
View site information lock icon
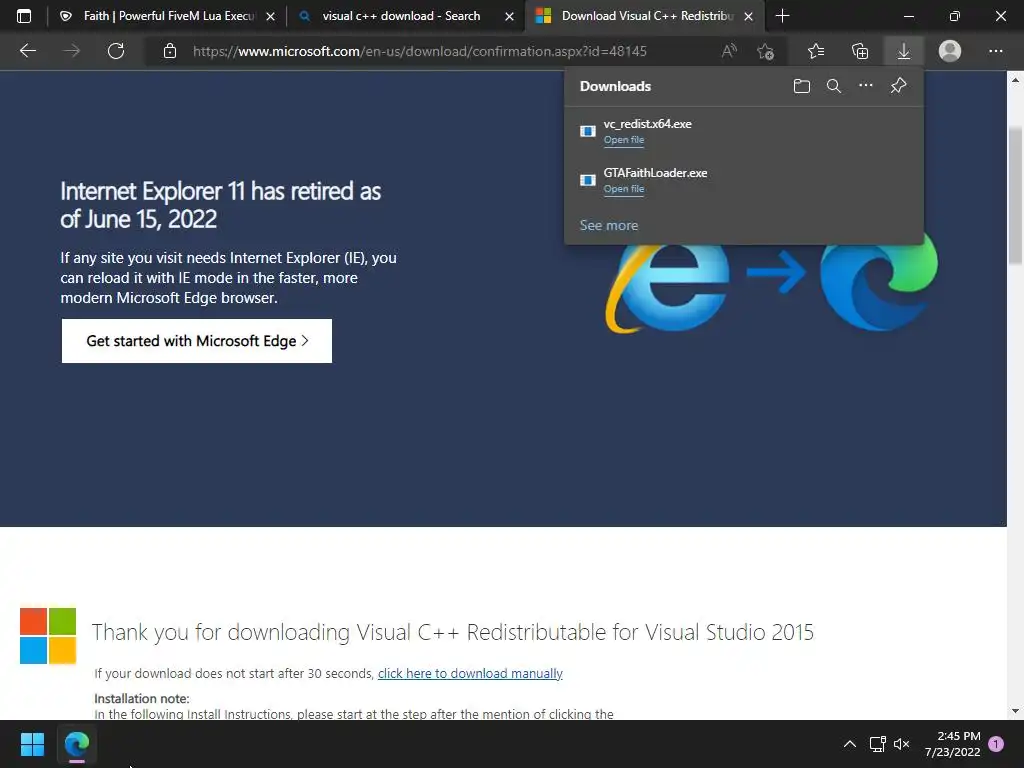click(170, 51)
